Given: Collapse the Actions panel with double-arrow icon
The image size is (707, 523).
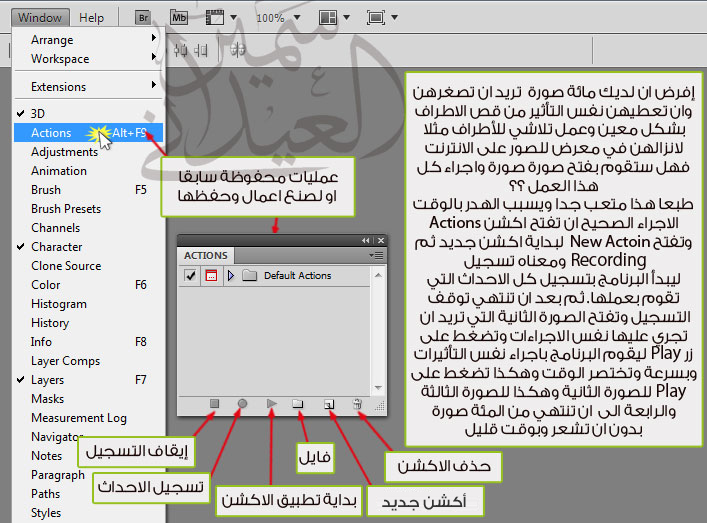Looking at the screenshot, I should [365, 241].
